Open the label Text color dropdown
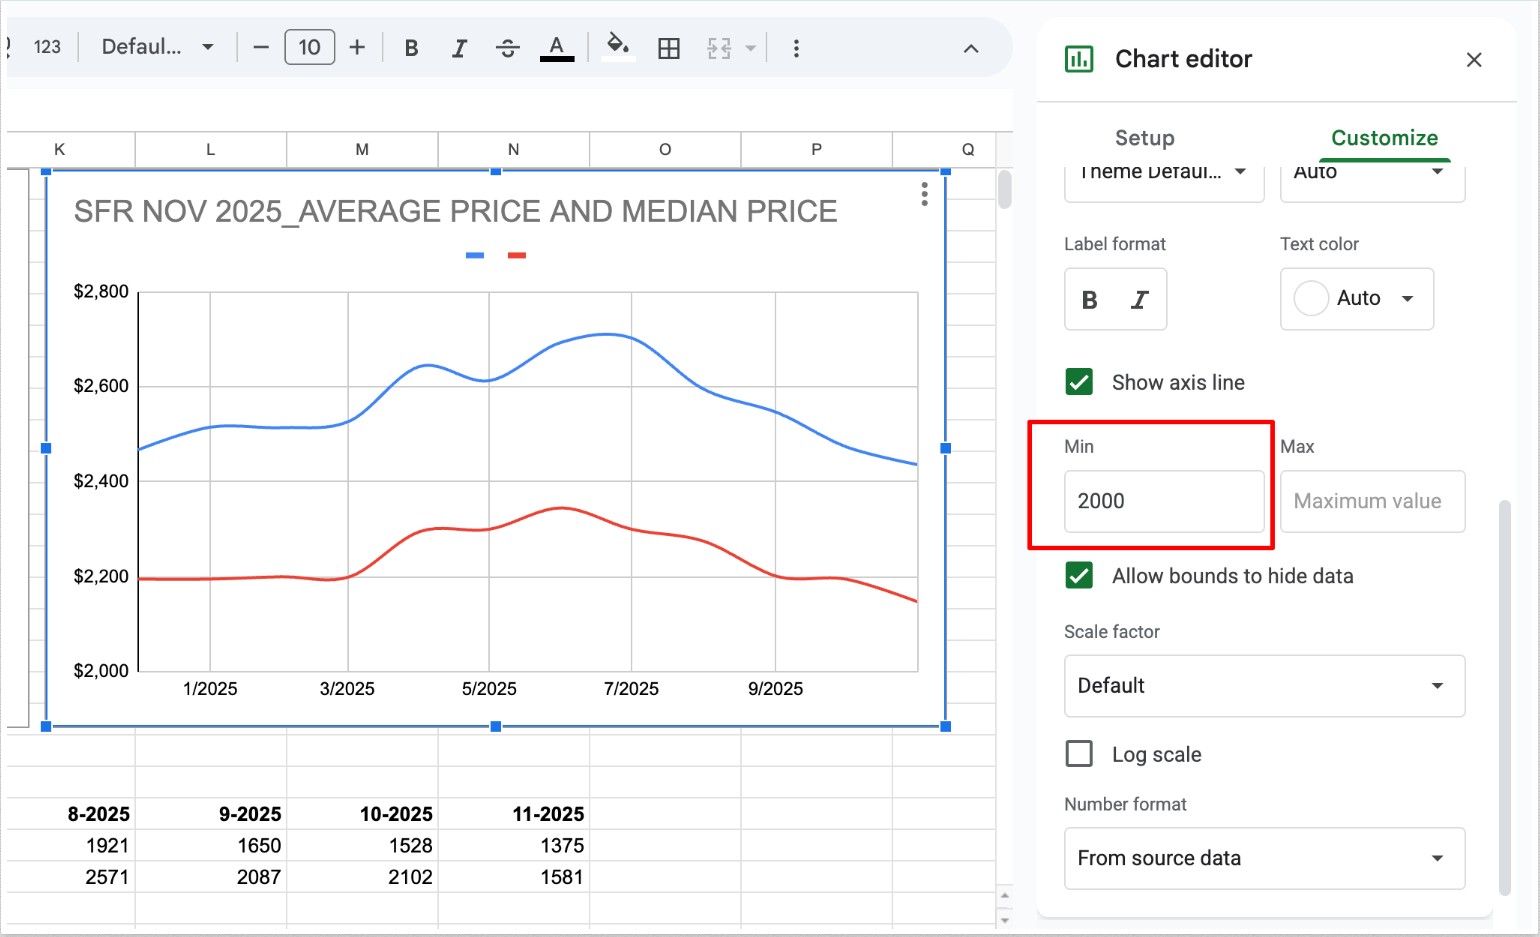The height and width of the screenshot is (937, 1540). 1356,299
